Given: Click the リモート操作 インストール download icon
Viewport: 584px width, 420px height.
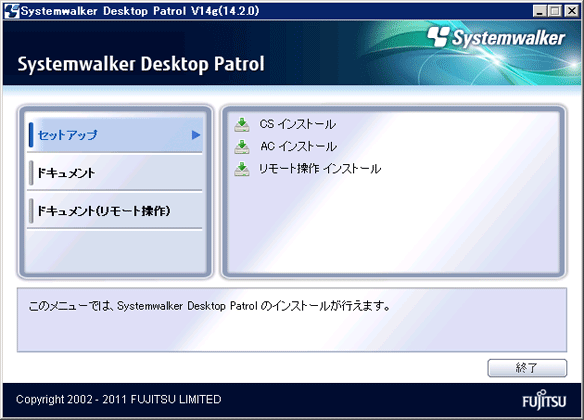Looking at the screenshot, I should pos(242,169).
